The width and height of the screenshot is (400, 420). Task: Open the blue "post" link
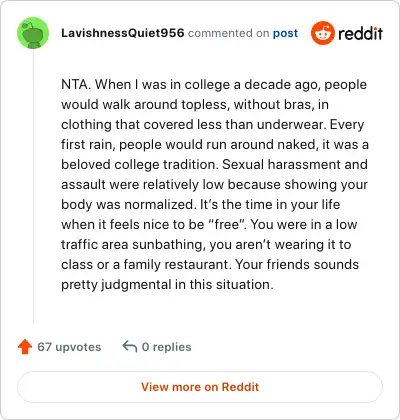pyautogui.click(x=285, y=33)
